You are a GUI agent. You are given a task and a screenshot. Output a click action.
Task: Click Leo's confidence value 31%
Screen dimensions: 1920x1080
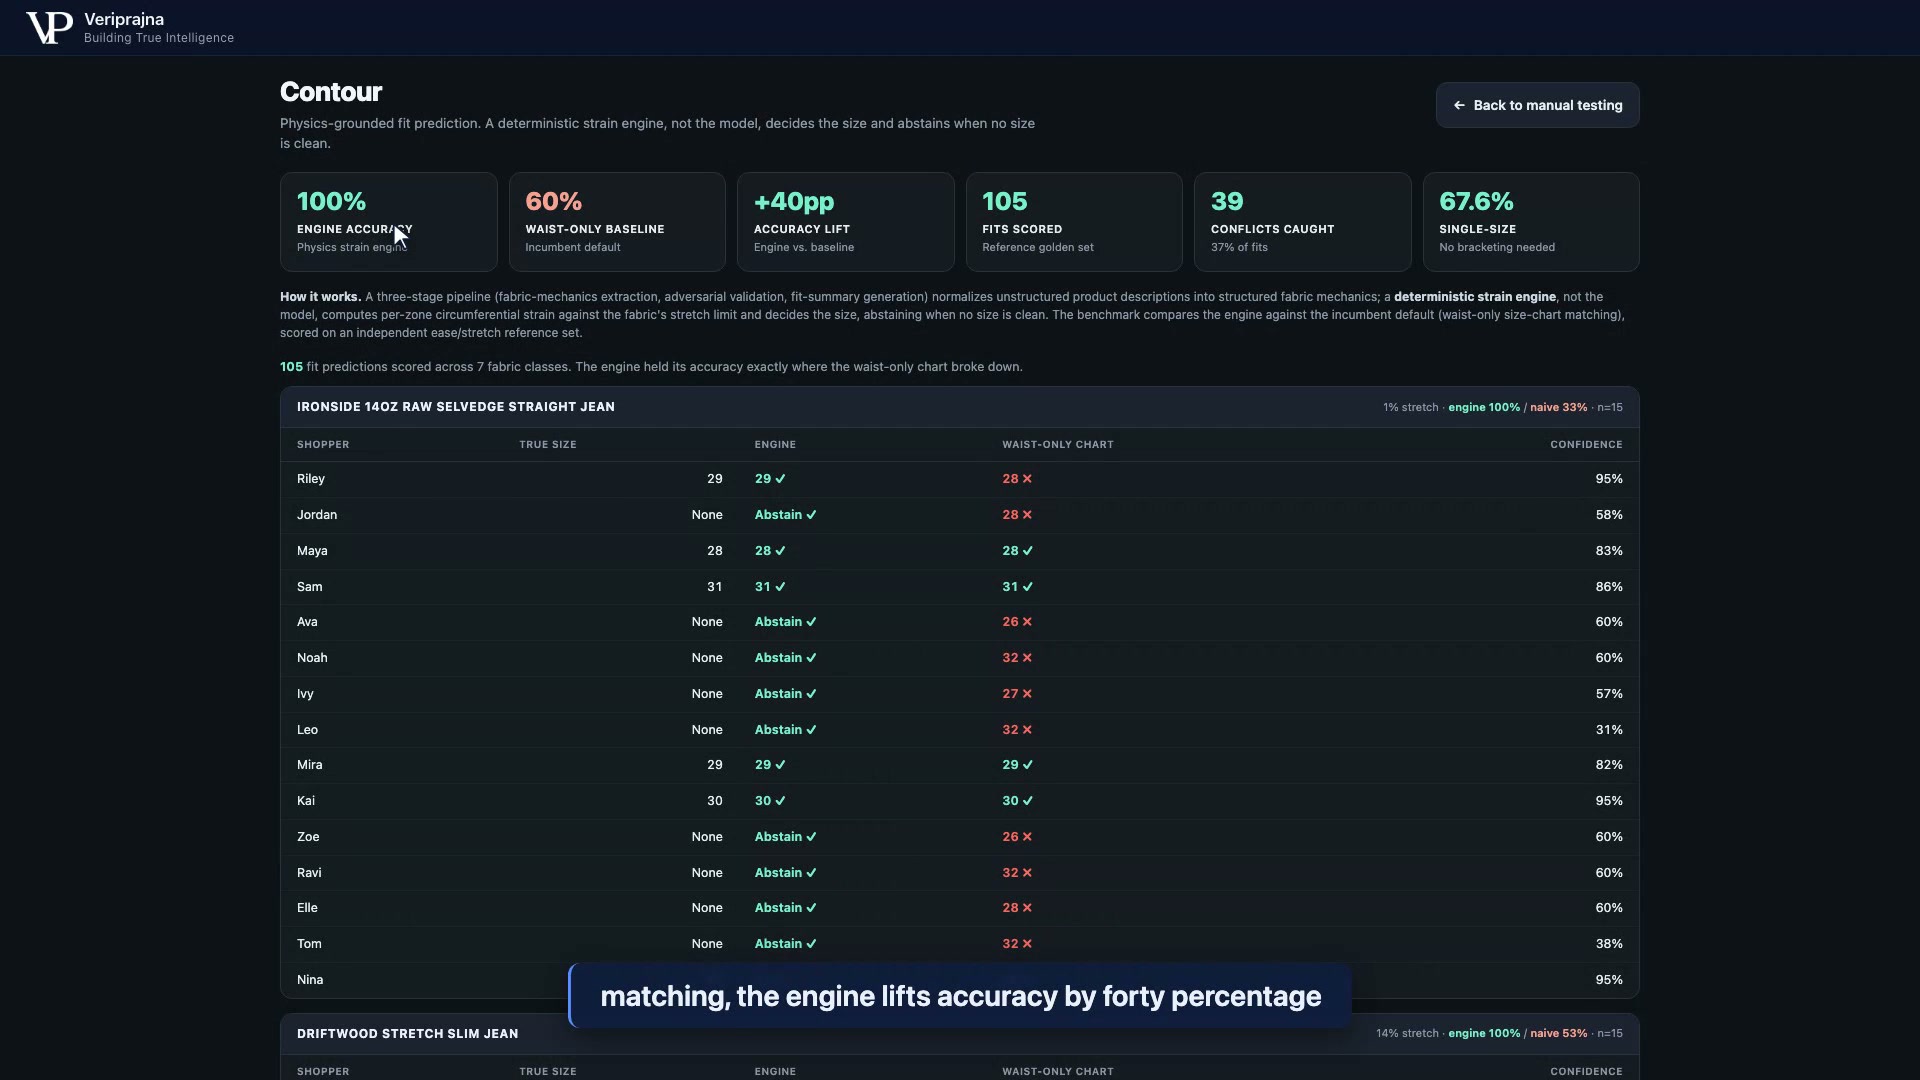point(1609,730)
